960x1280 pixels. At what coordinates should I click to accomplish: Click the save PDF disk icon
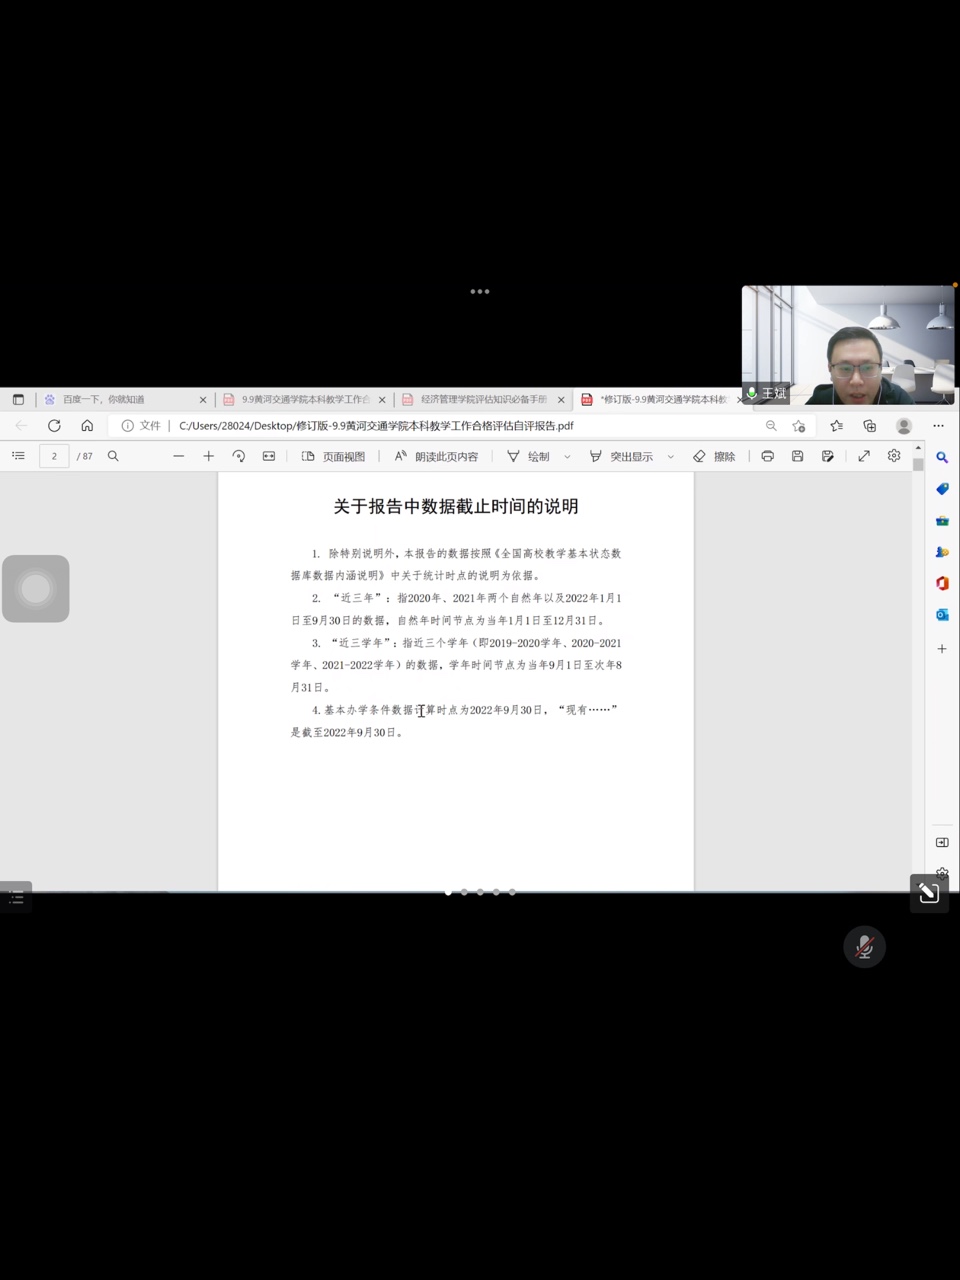coord(797,456)
